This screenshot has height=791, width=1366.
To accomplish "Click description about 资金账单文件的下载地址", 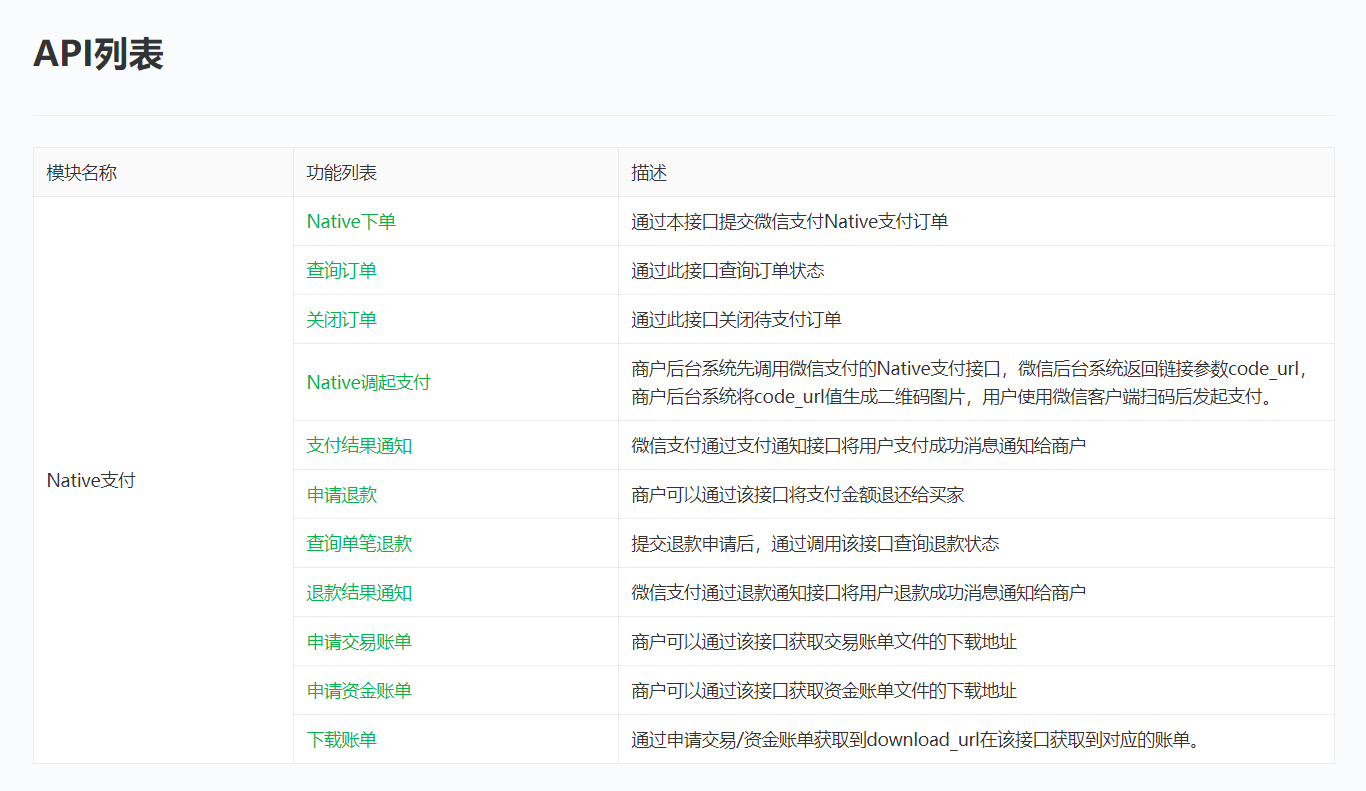I will click(824, 690).
